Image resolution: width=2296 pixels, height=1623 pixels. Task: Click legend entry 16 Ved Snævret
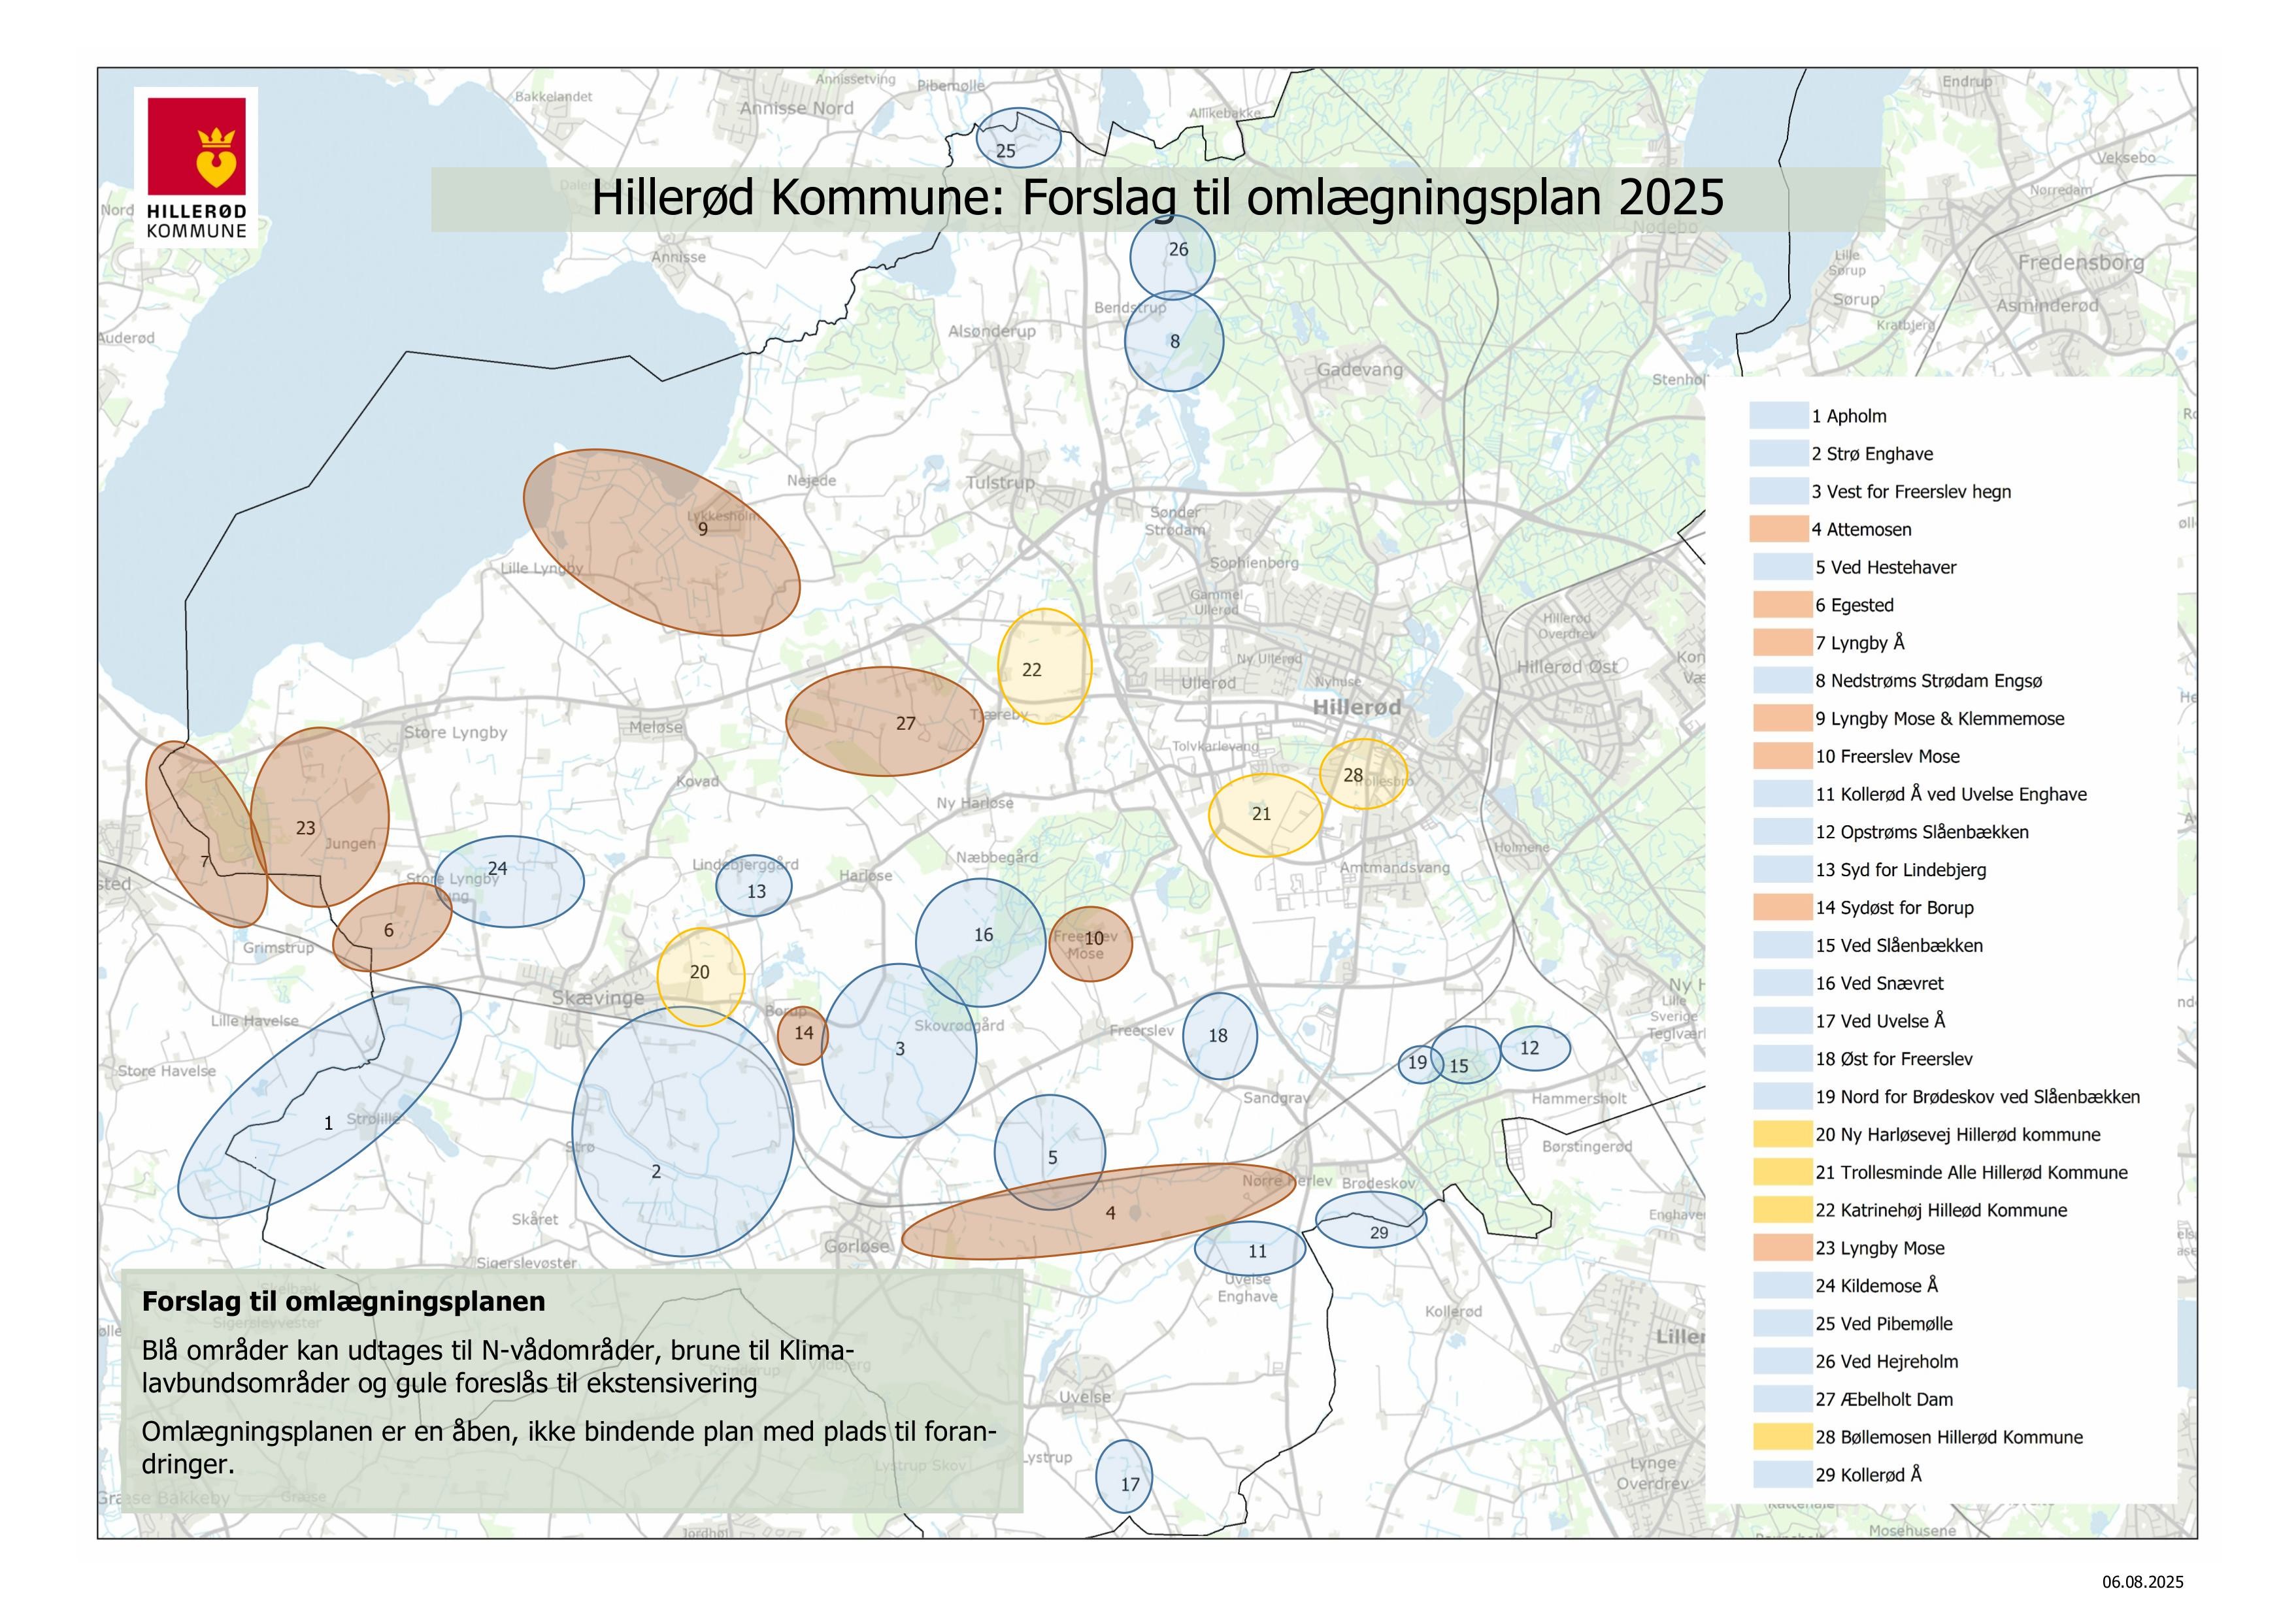pos(1880,983)
